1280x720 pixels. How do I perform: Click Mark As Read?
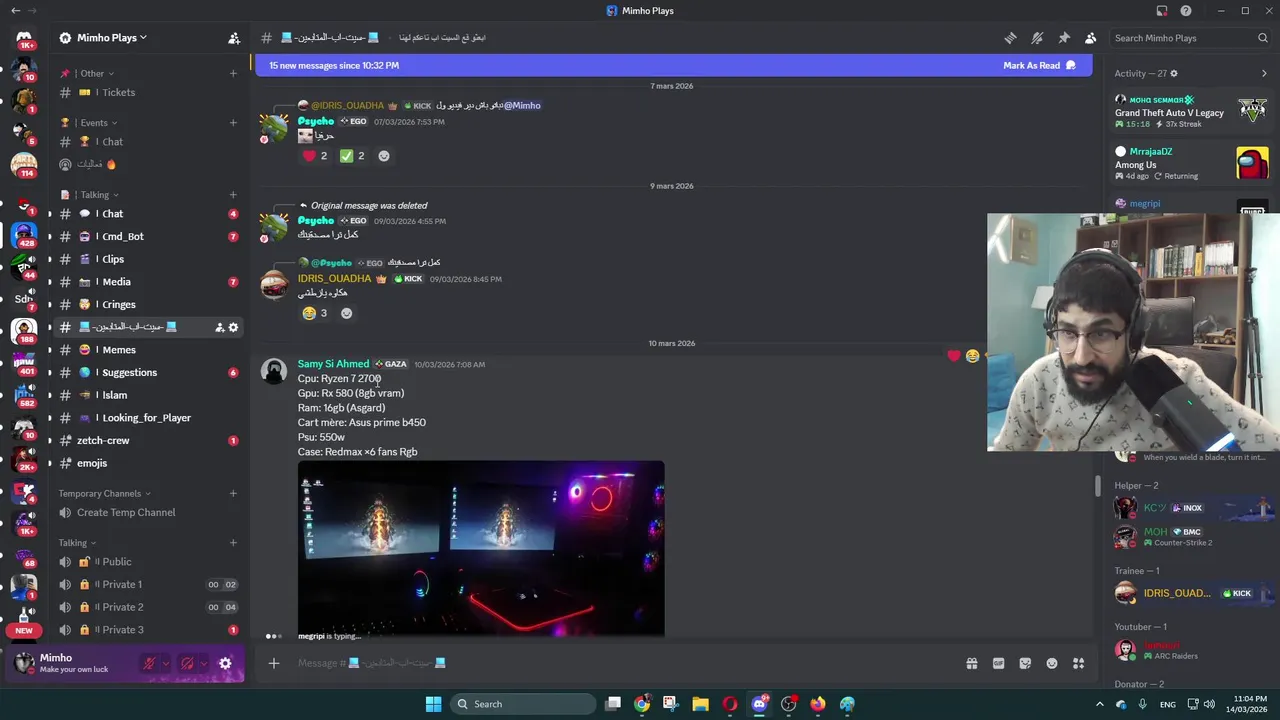tap(1039, 66)
